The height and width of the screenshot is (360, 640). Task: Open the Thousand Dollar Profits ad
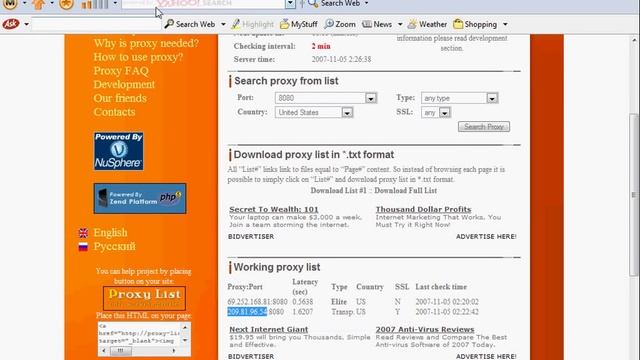pos(423,209)
